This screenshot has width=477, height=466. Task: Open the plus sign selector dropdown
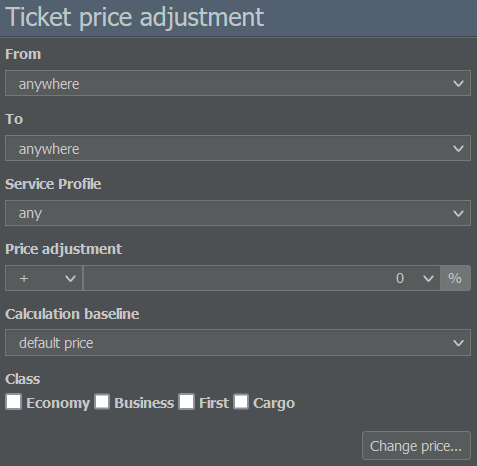pos(44,278)
